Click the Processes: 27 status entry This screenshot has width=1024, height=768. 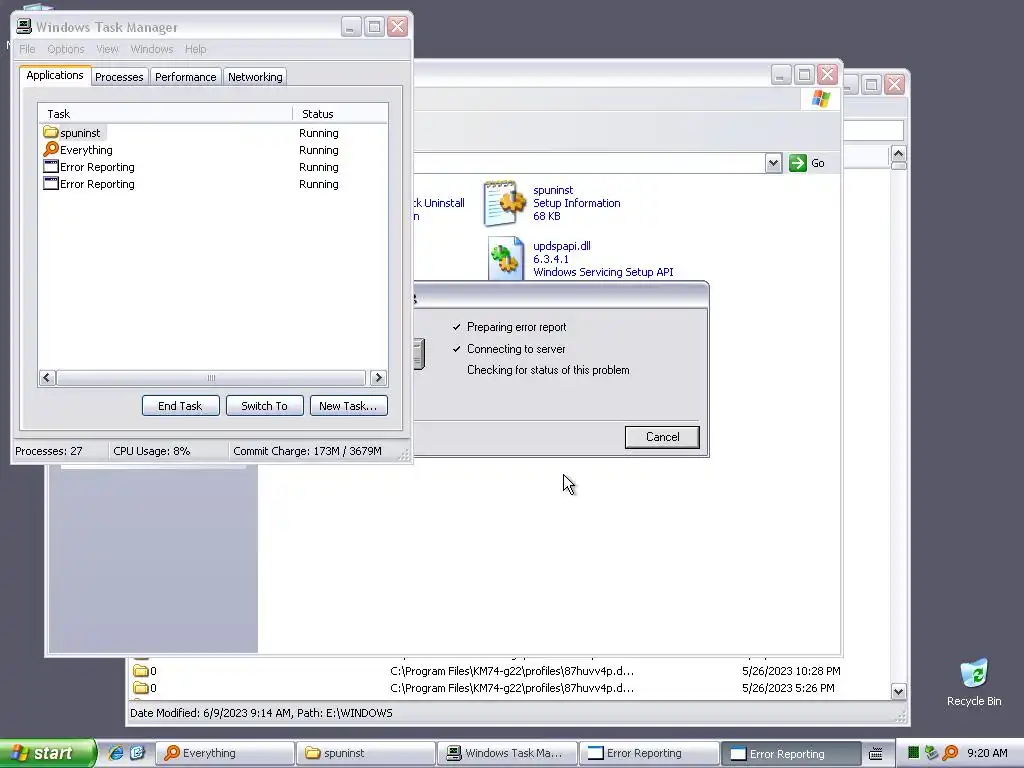pyautogui.click(x=49, y=451)
